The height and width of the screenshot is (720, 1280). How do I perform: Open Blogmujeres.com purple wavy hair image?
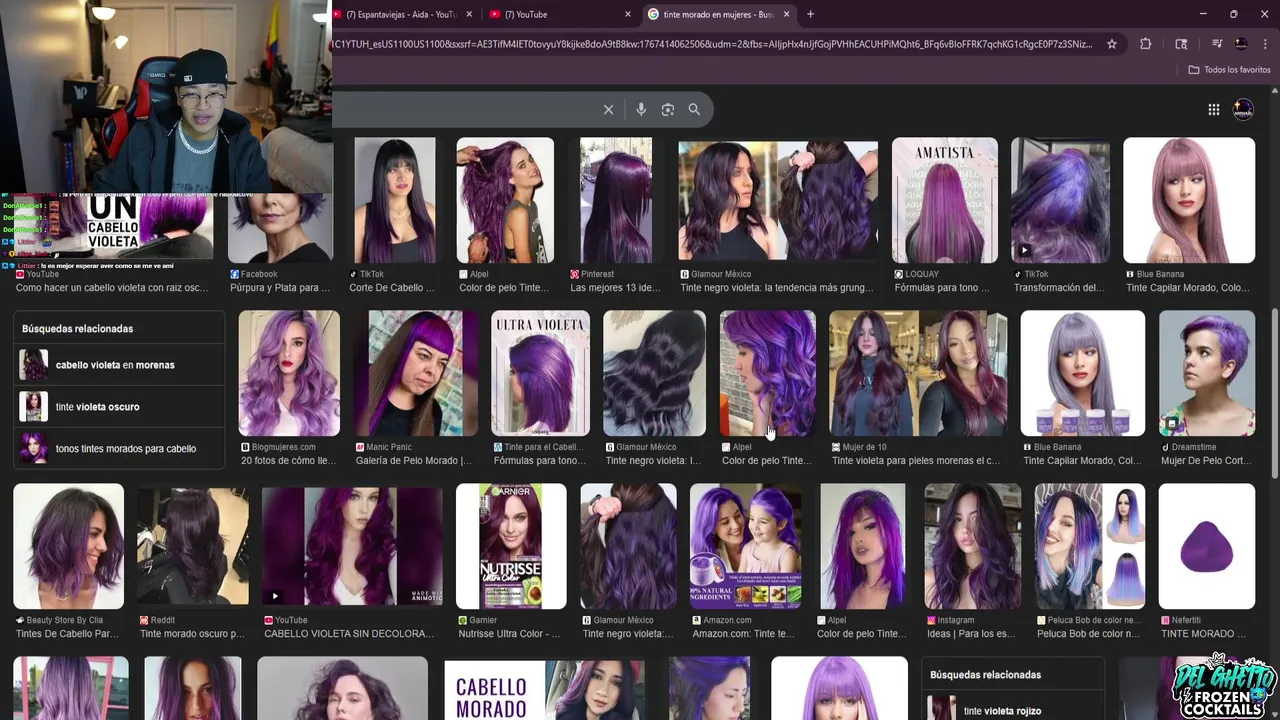pyautogui.click(x=289, y=373)
